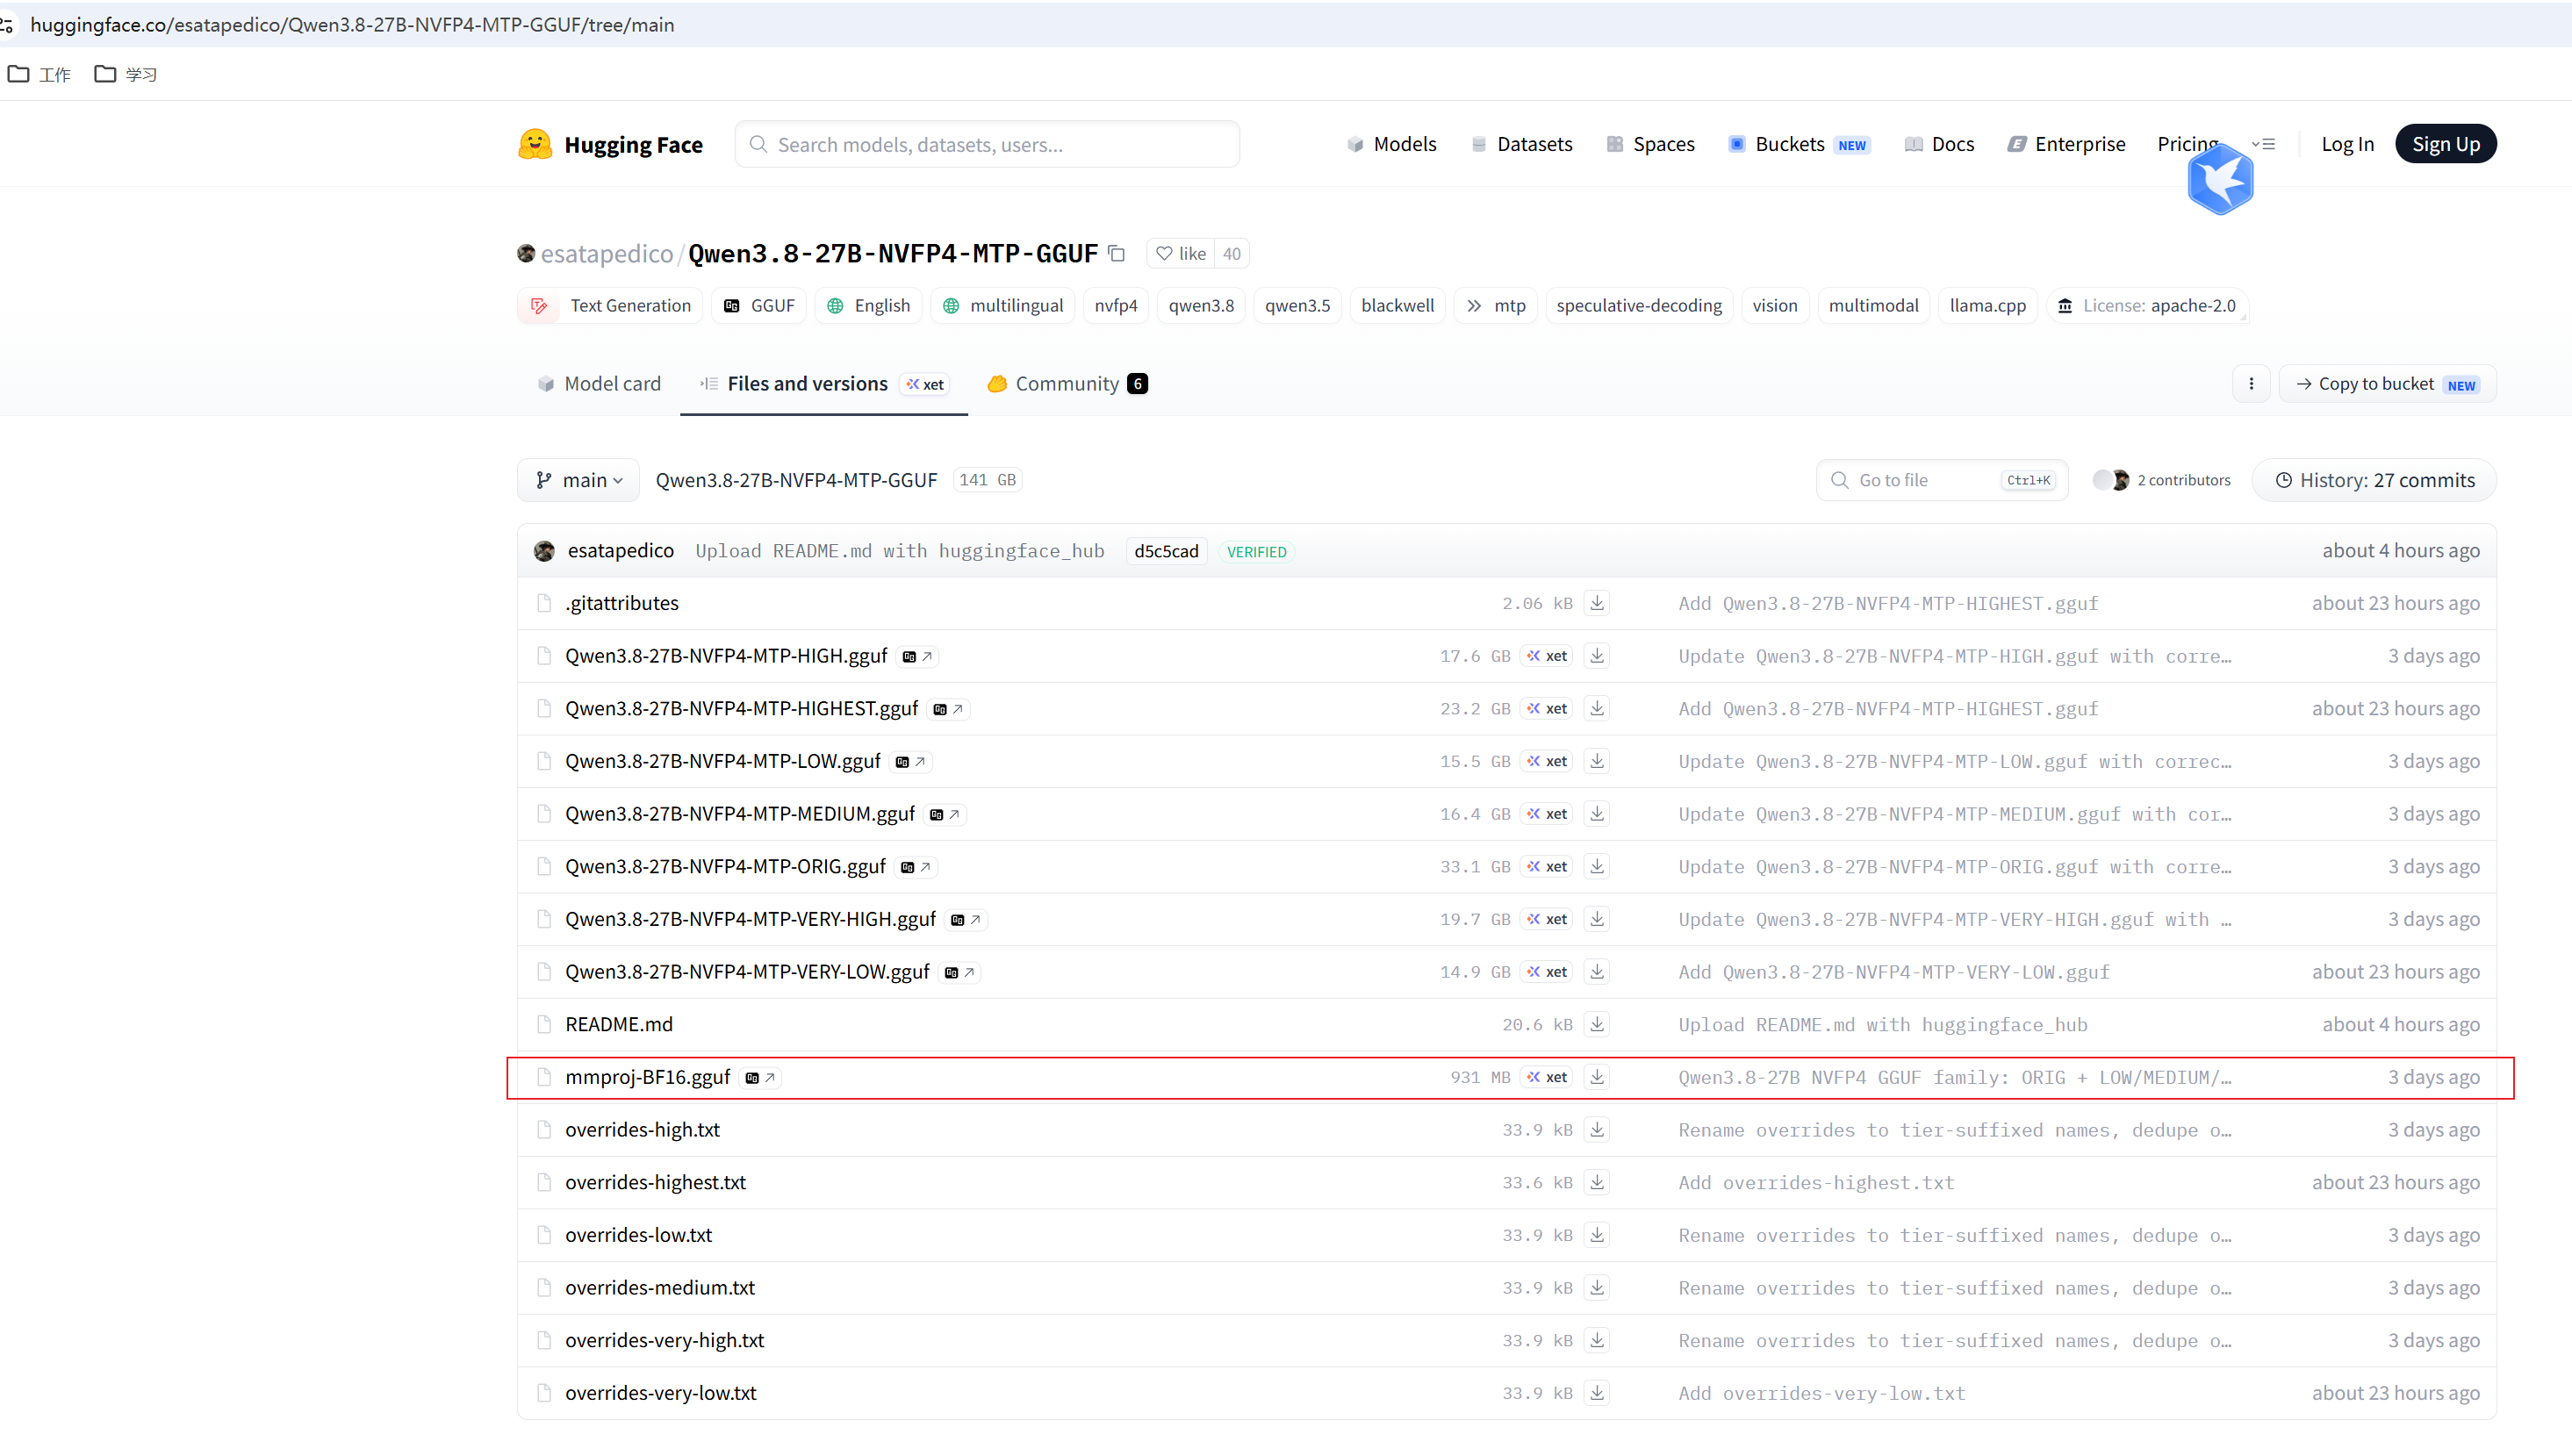Click the llama.cpp library tag
Image resolution: width=2572 pixels, height=1456 pixels.
[x=1987, y=306]
